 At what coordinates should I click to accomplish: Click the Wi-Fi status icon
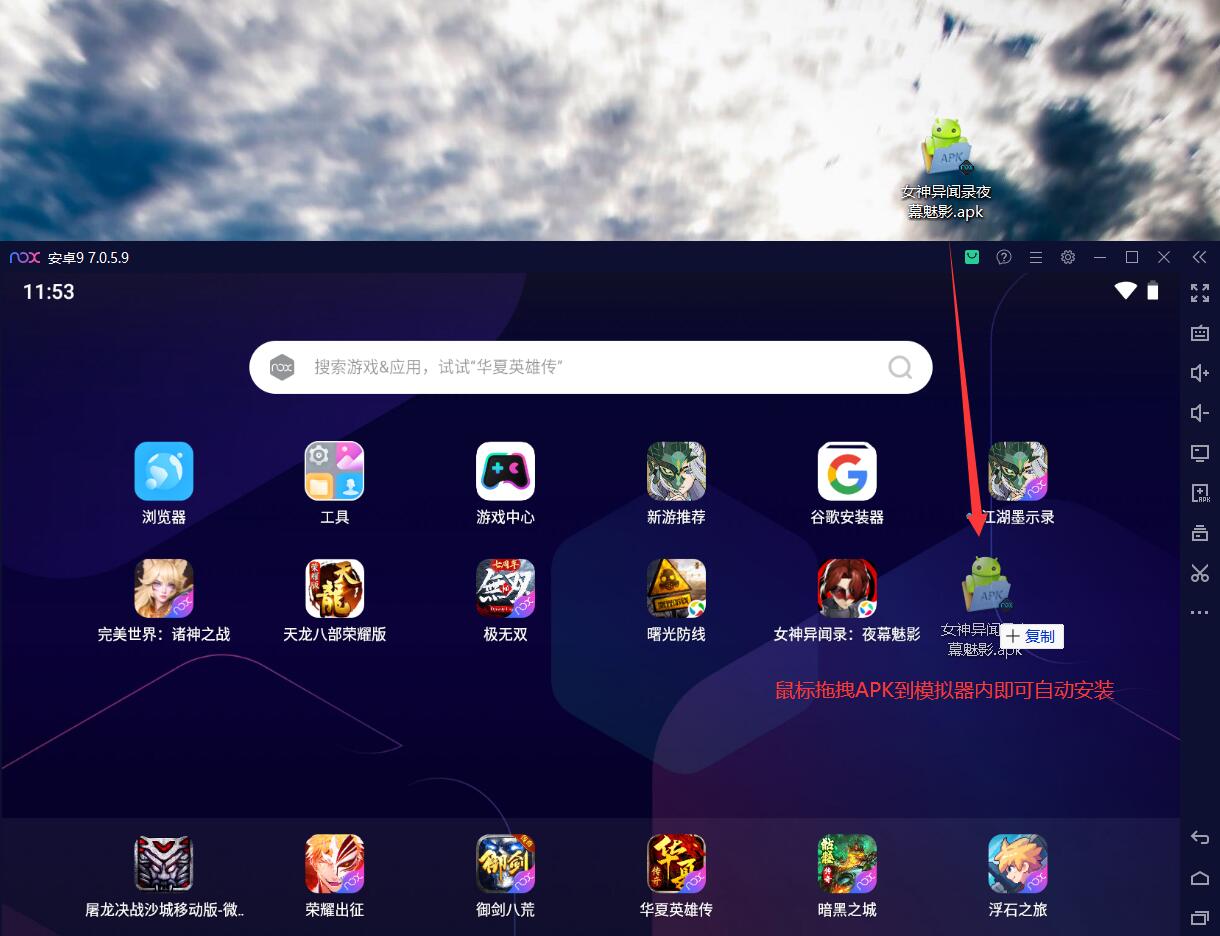coord(1126,291)
